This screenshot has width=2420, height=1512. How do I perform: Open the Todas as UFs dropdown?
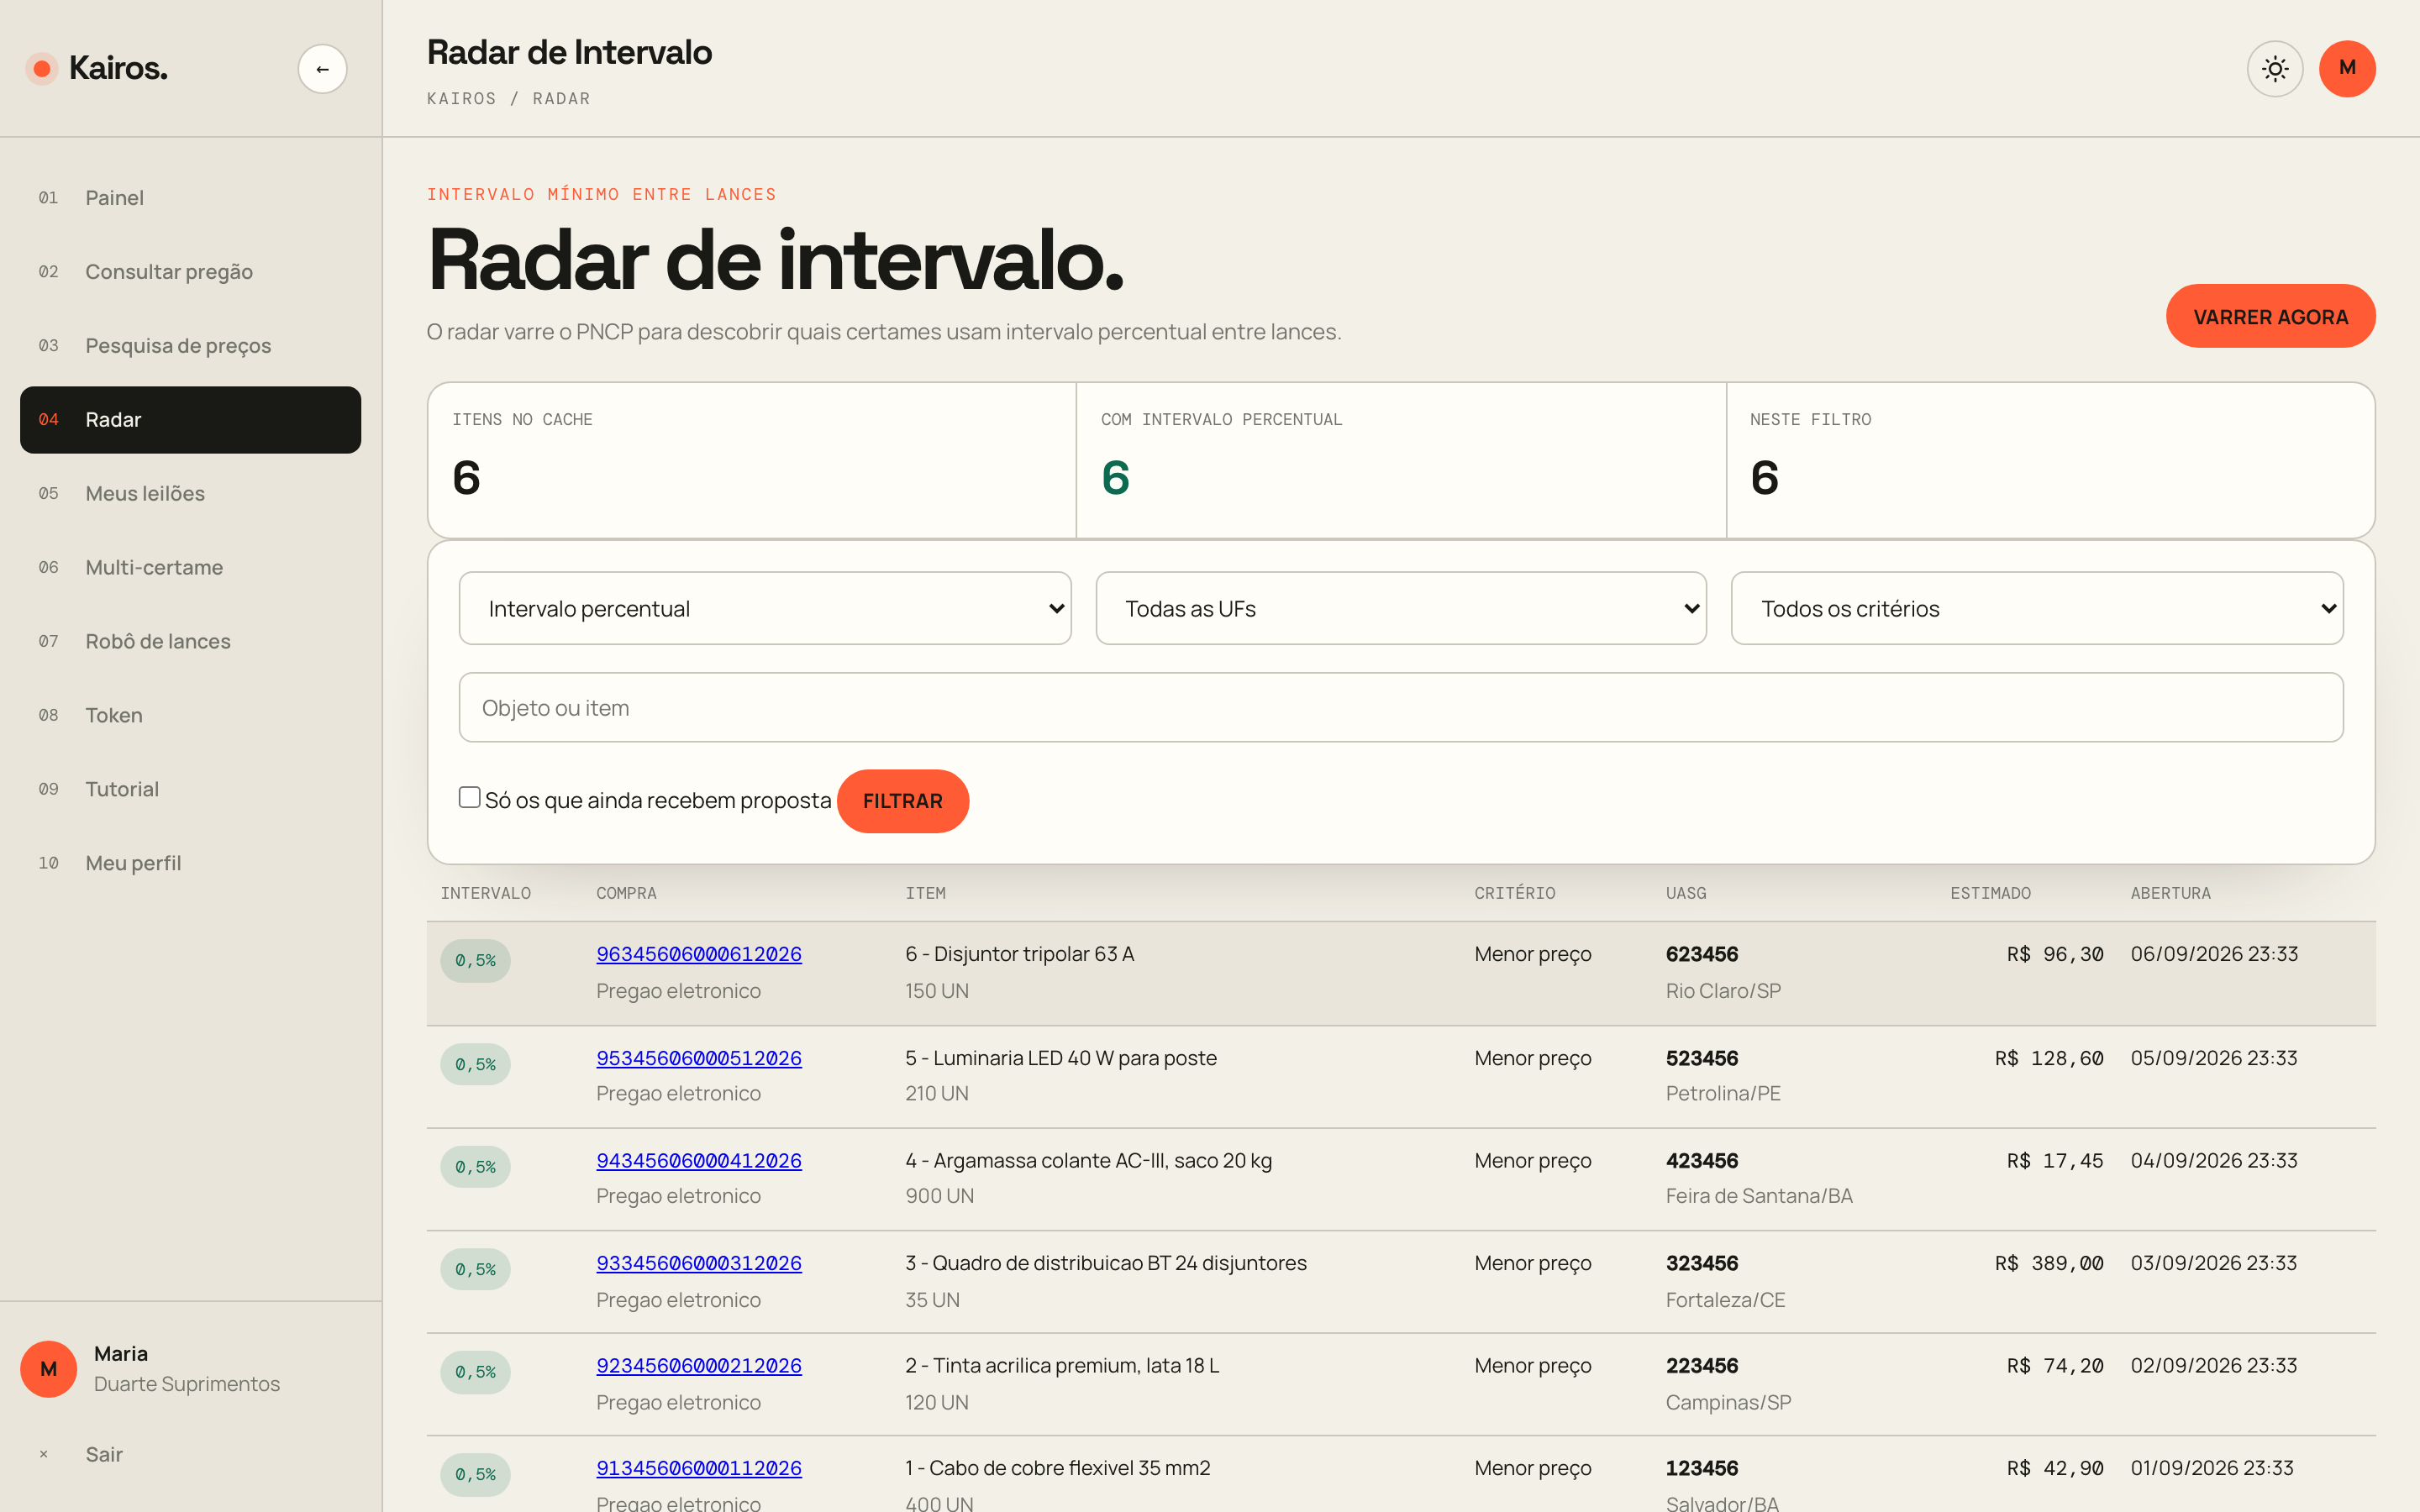pos(1401,608)
